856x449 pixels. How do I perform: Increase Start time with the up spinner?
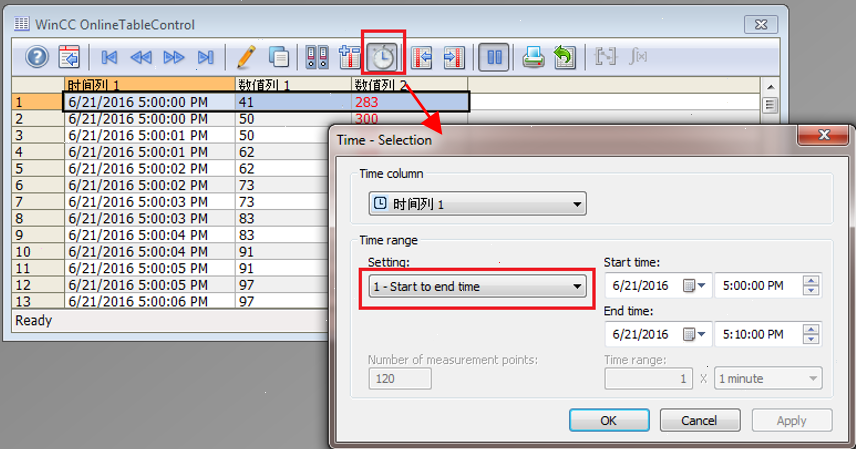click(811, 280)
